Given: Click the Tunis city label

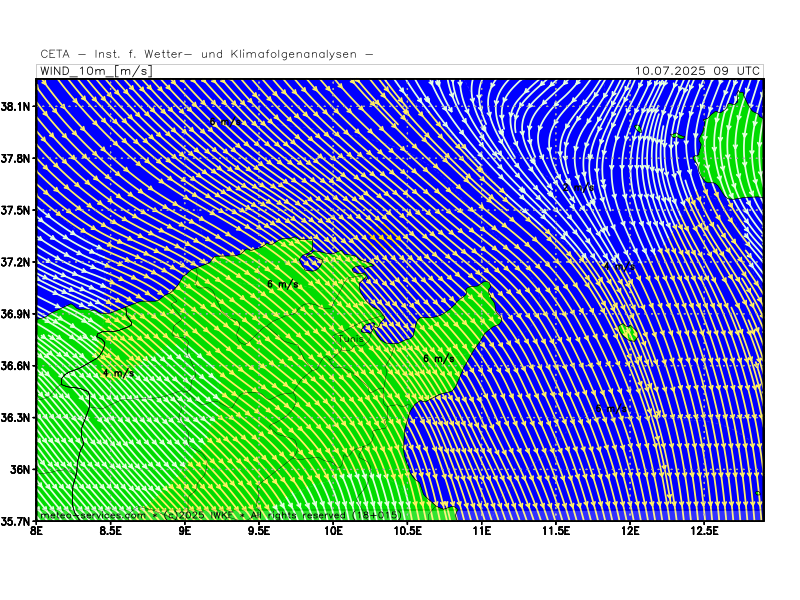Looking at the screenshot, I should click(351, 339).
